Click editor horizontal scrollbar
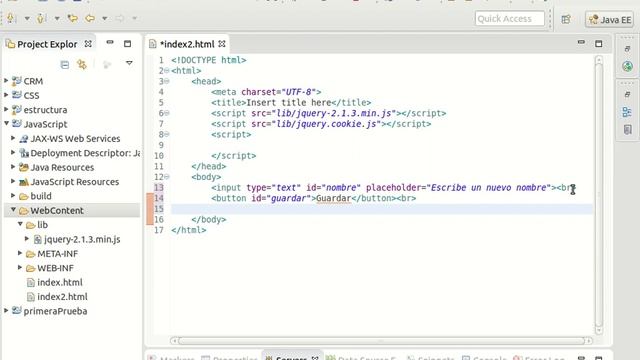The image size is (640, 360). 382,340
